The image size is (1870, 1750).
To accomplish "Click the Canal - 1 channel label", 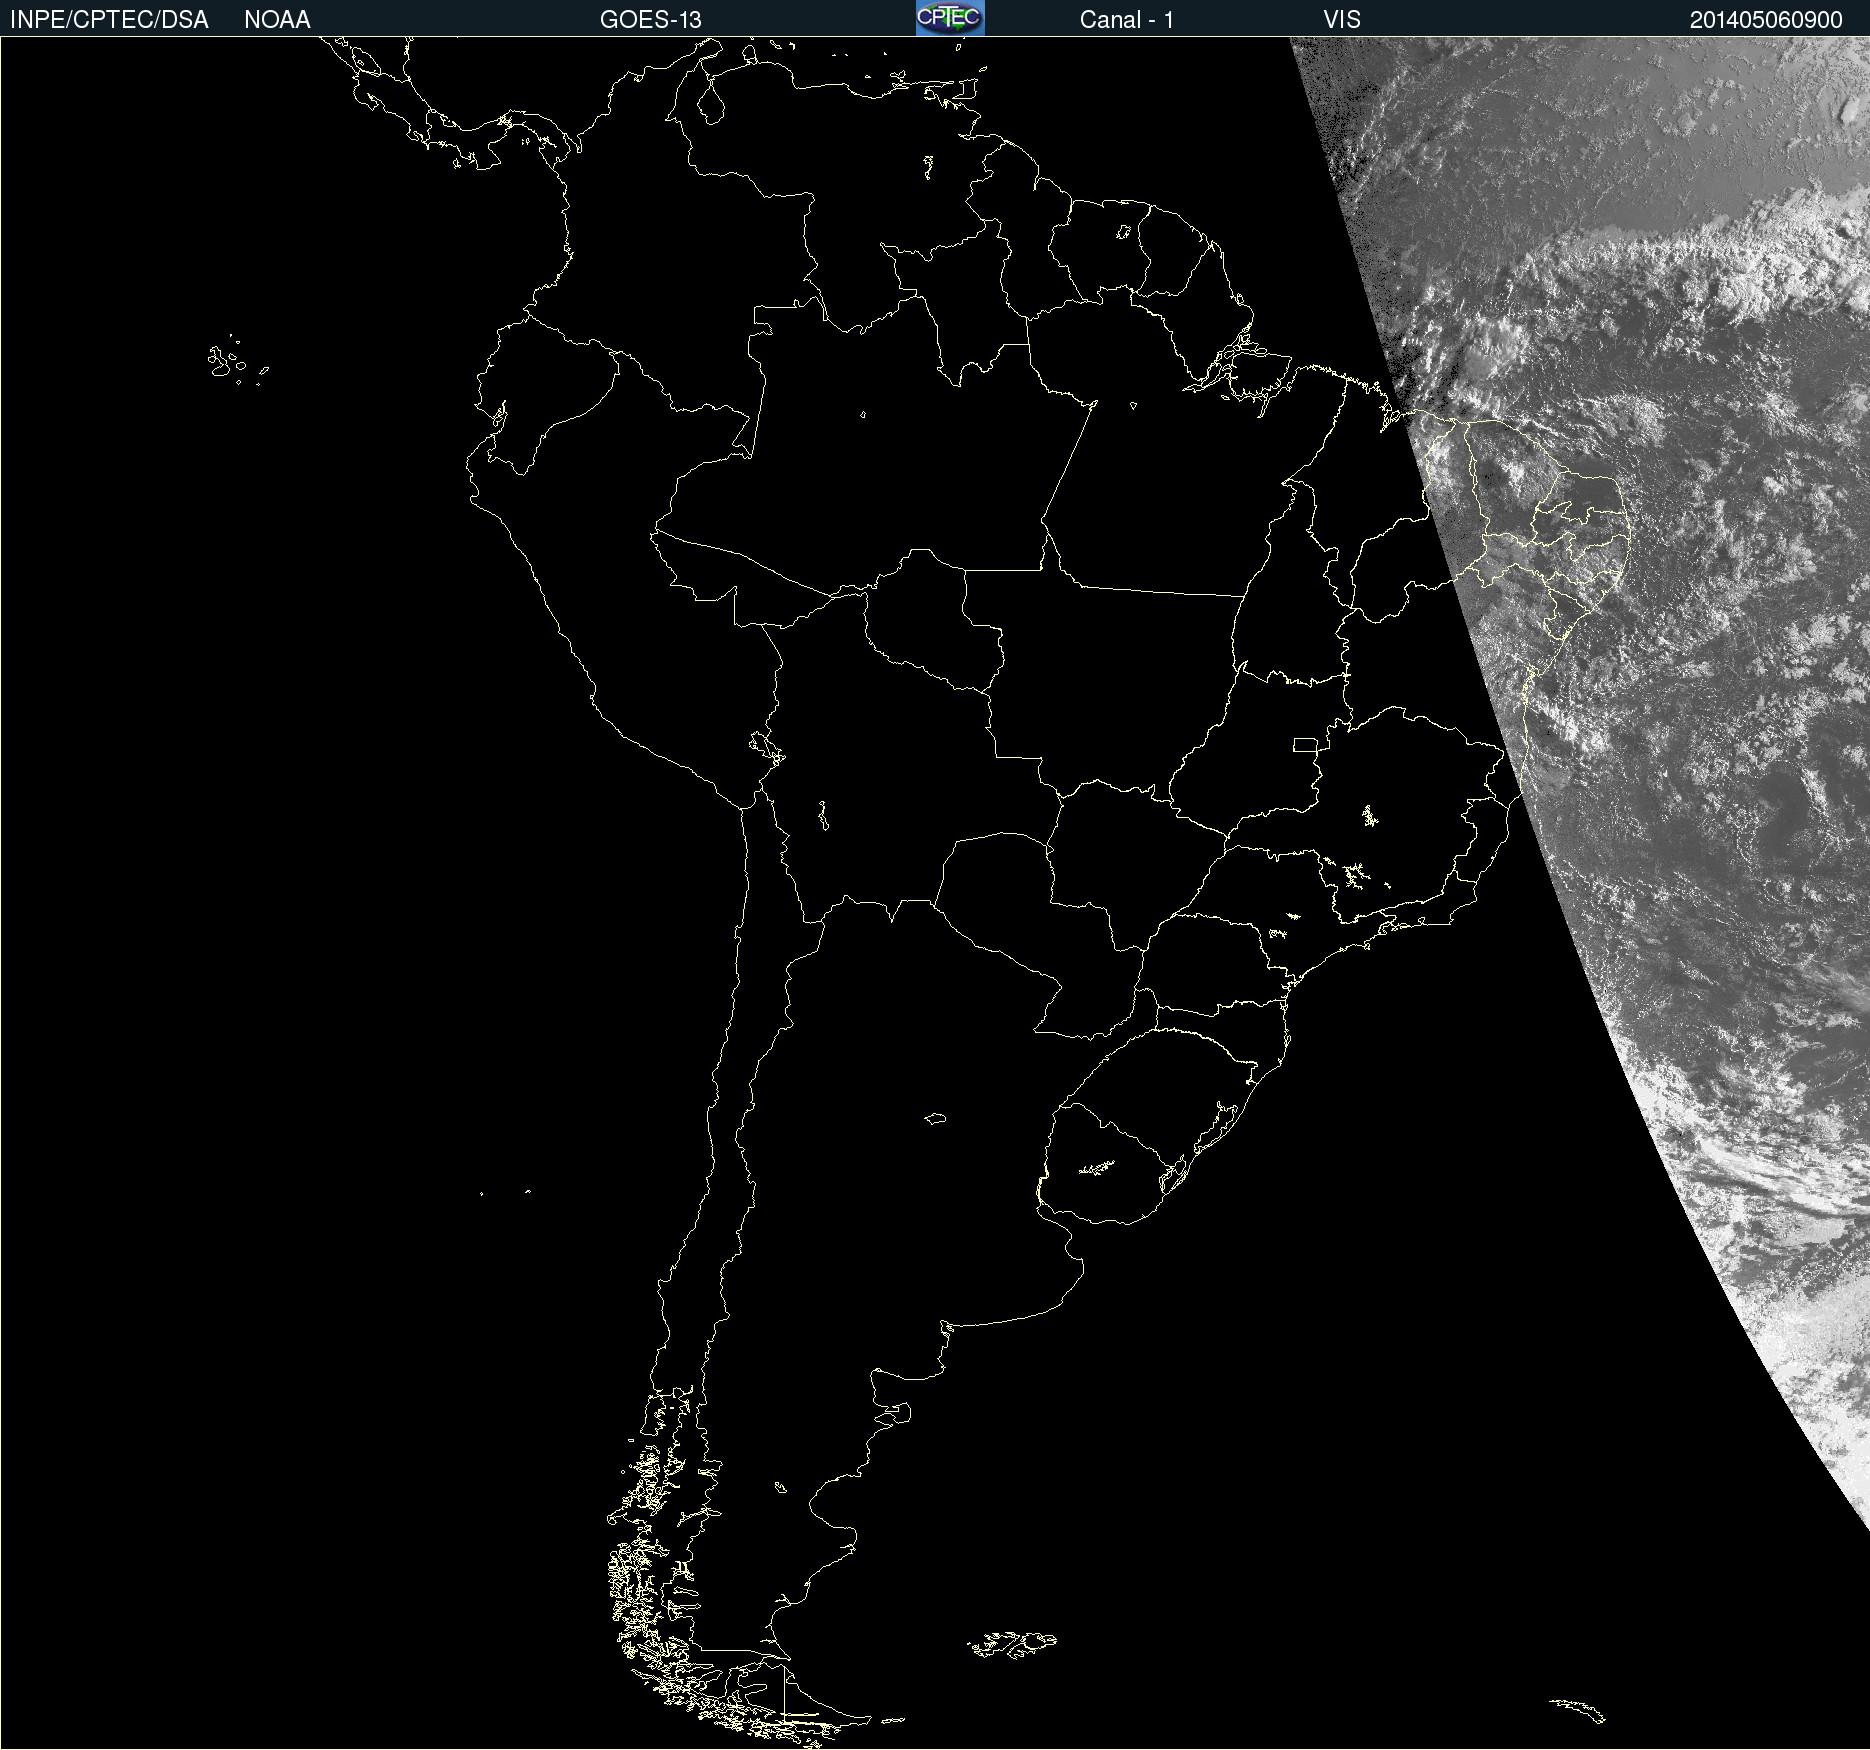I will click(1126, 20).
